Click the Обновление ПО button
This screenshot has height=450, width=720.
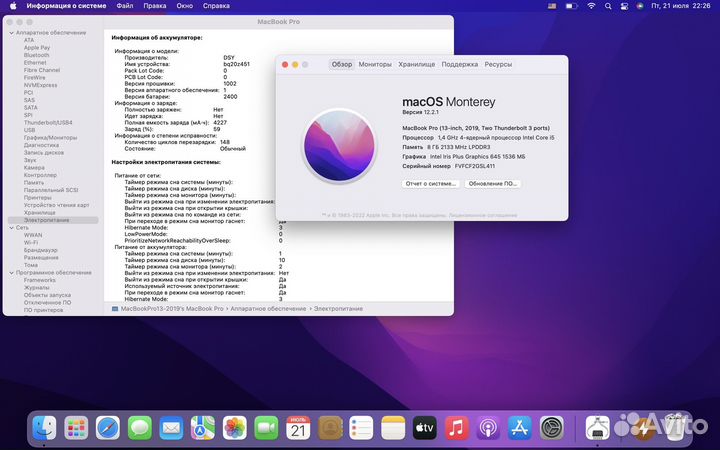pos(492,184)
